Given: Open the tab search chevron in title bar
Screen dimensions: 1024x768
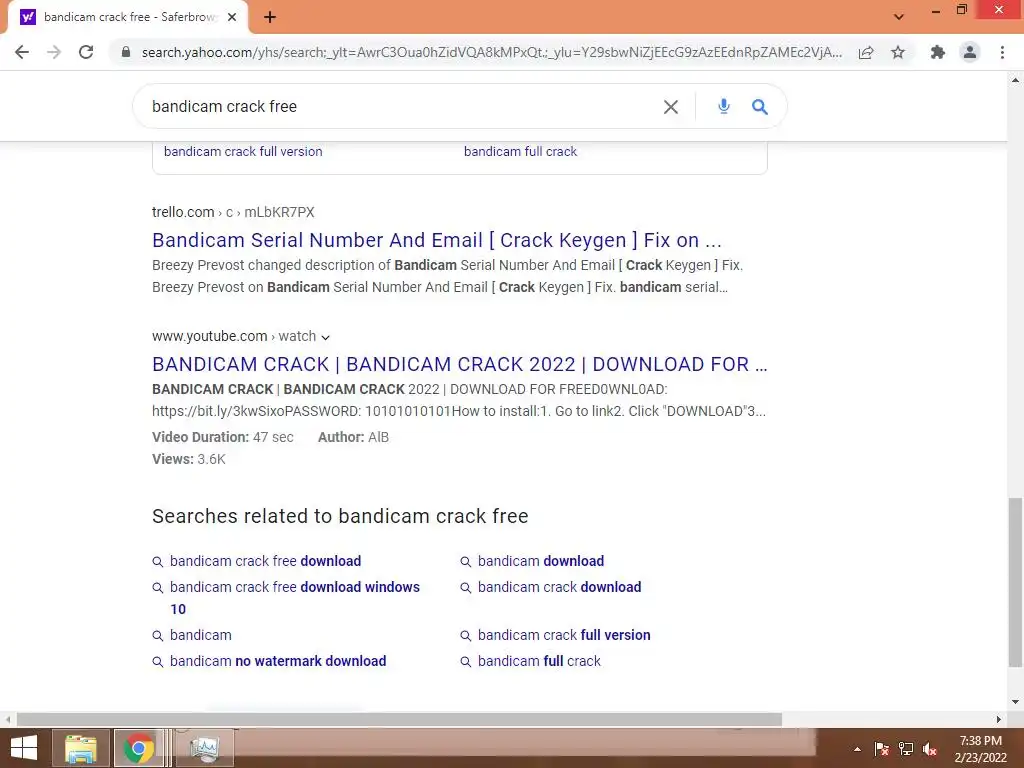Looking at the screenshot, I should [899, 17].
